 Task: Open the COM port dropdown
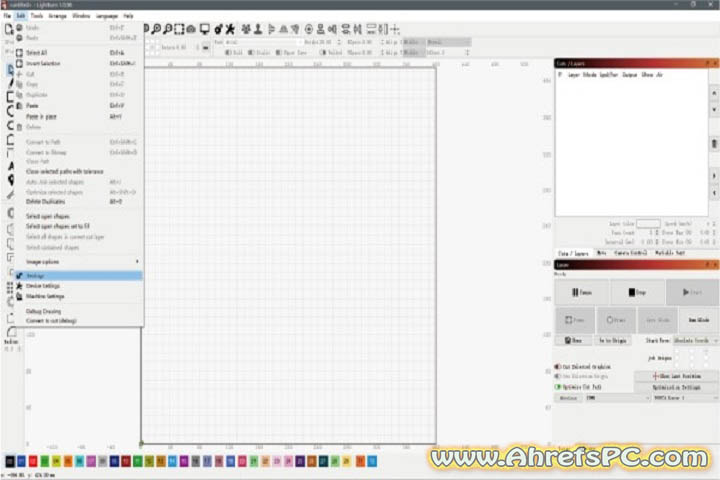tap(618, 398)
